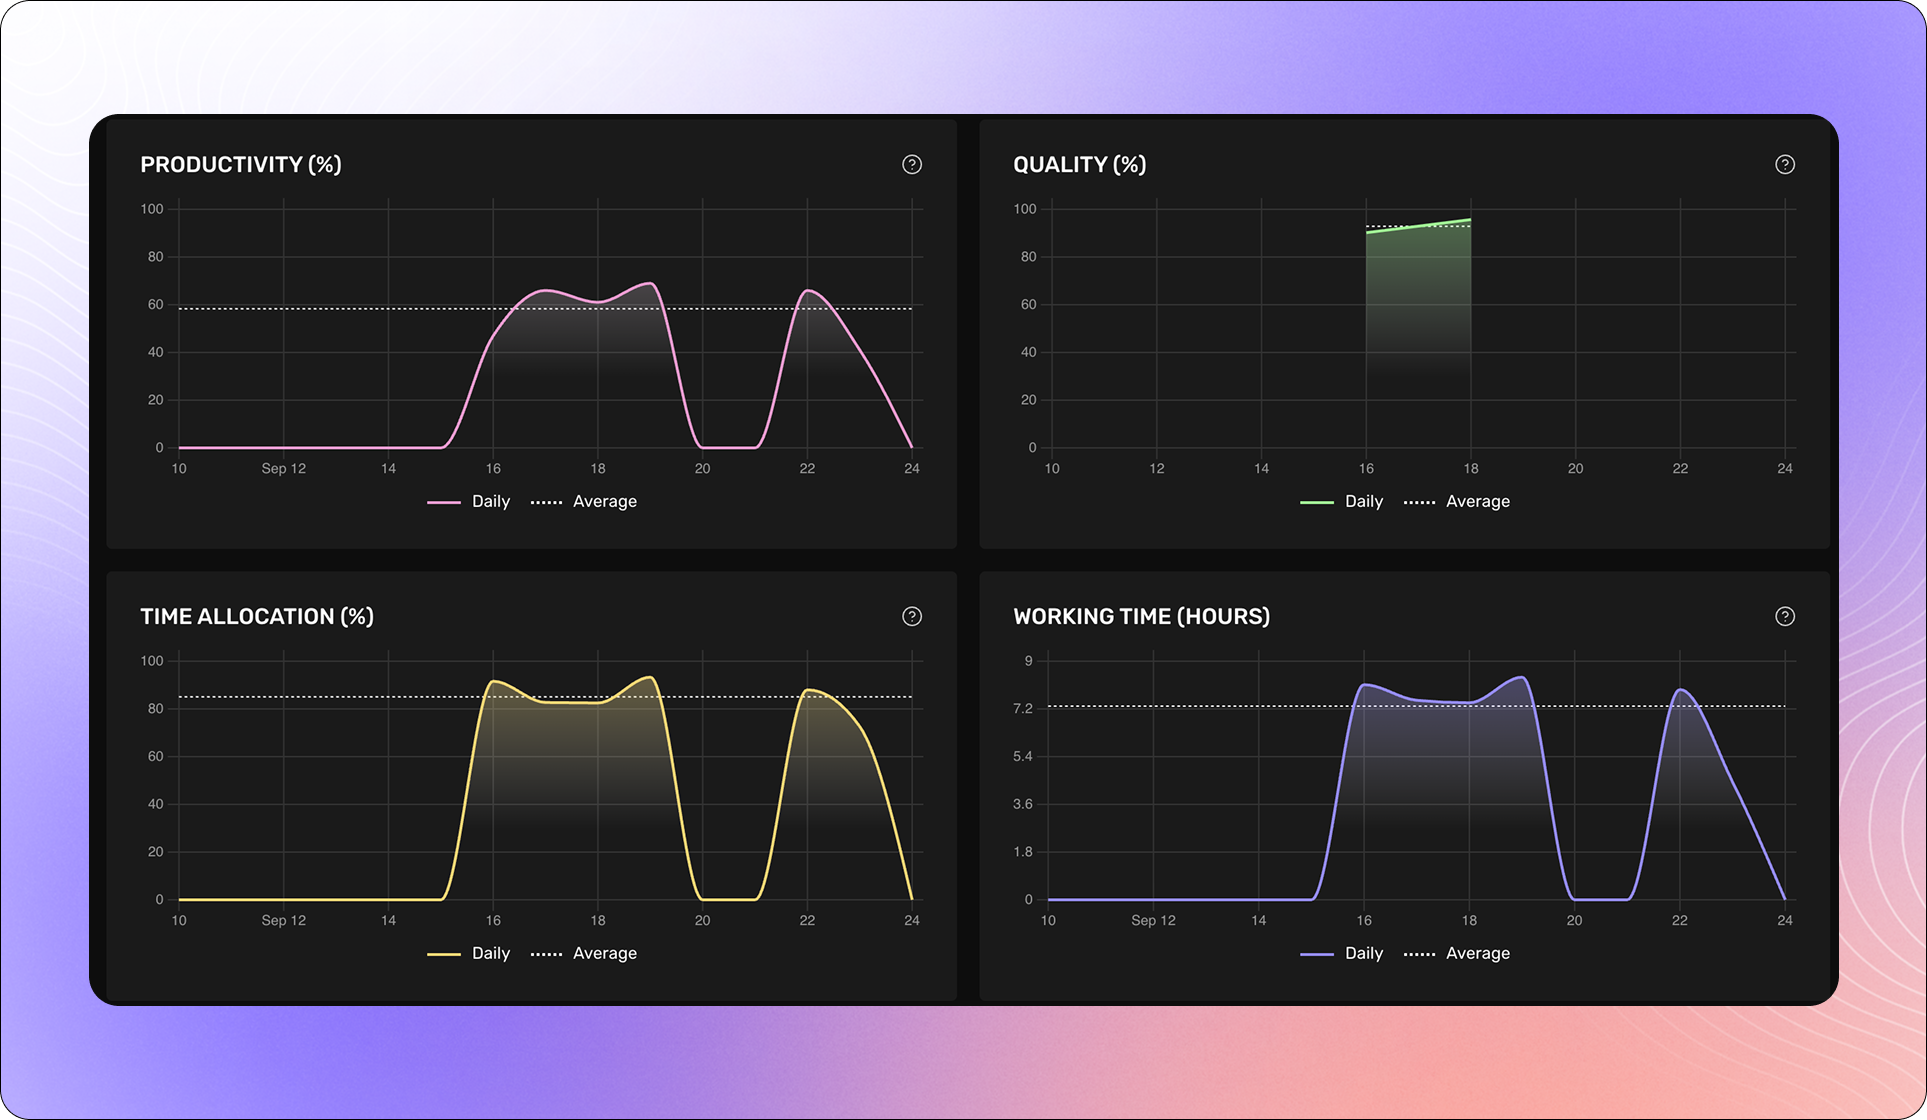
Task: Hide Daily series in Quality legend
Action: tap(1363, 502)
